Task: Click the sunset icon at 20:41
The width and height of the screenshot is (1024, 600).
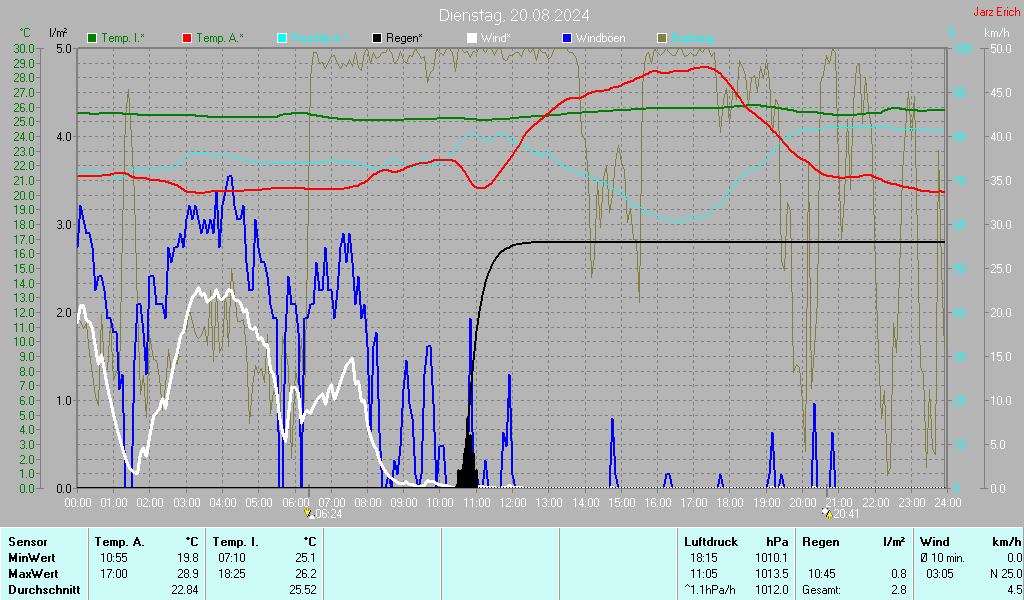Action: coord(826,513)
